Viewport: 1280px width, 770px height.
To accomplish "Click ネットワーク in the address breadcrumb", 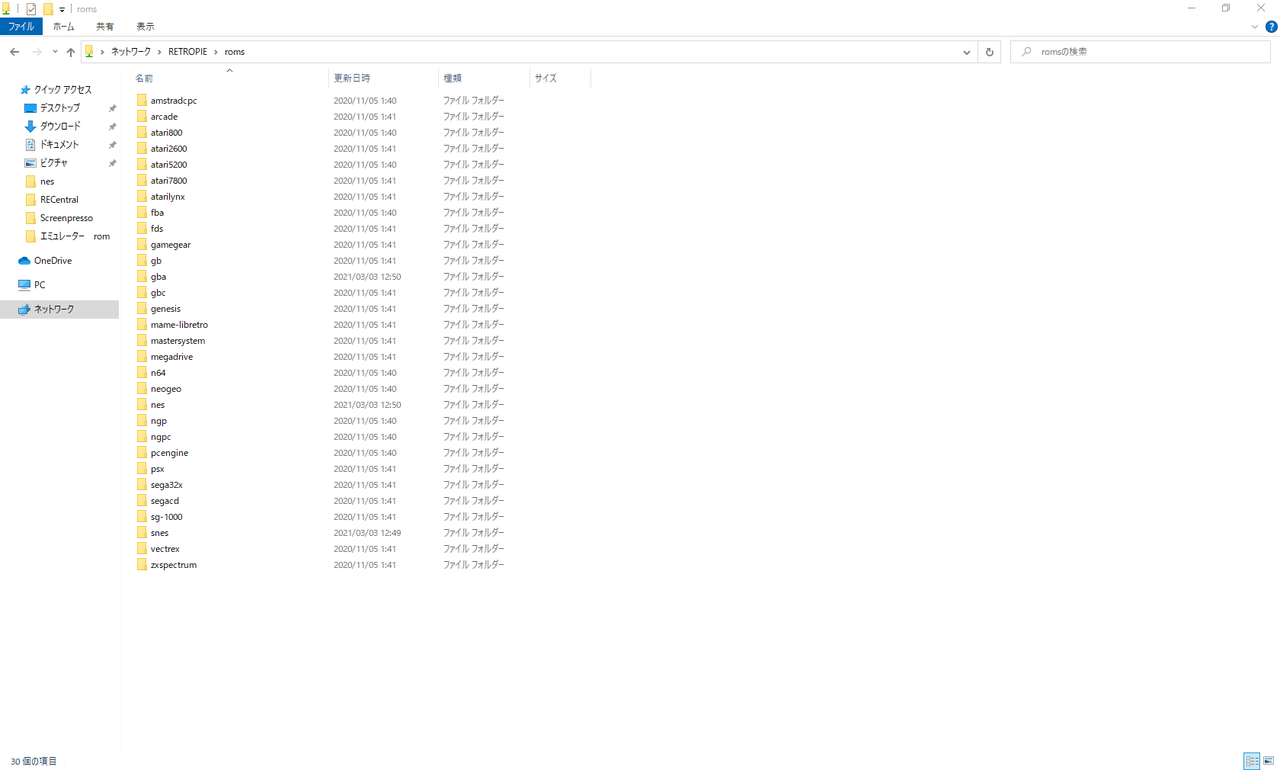I will [x=130, y=52].
